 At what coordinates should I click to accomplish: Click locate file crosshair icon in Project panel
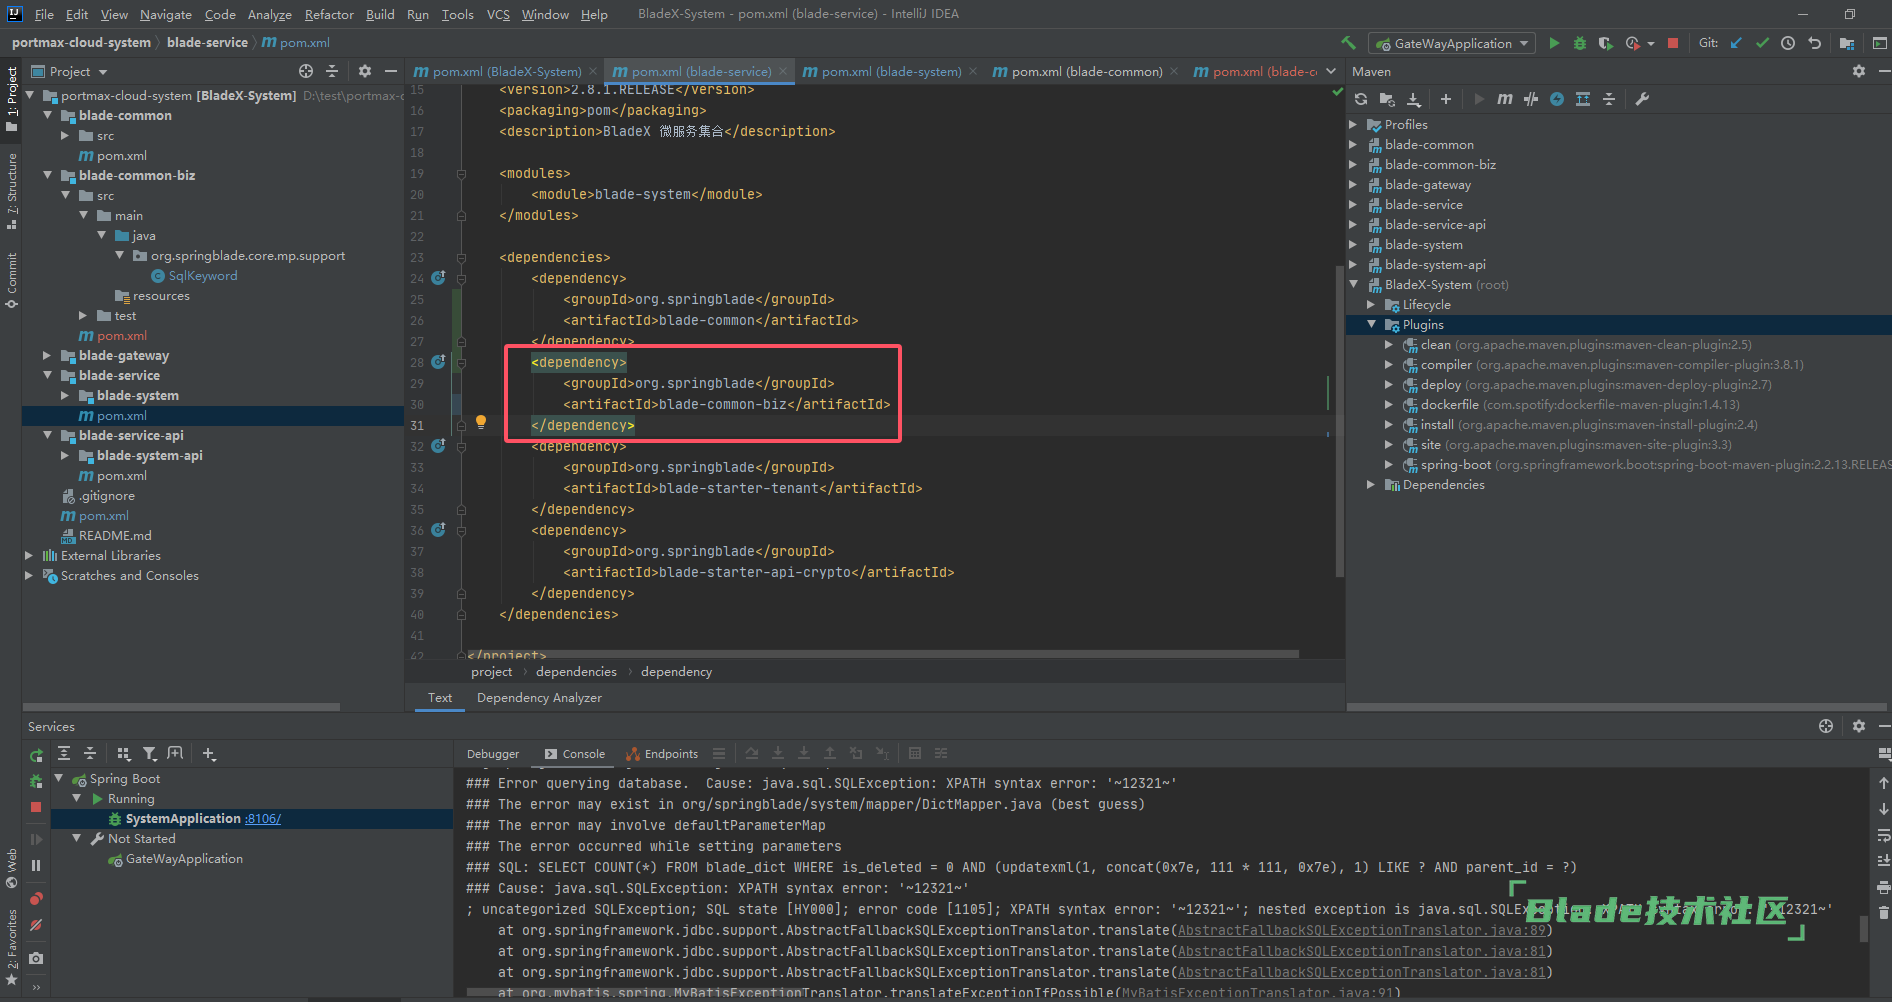306,71
